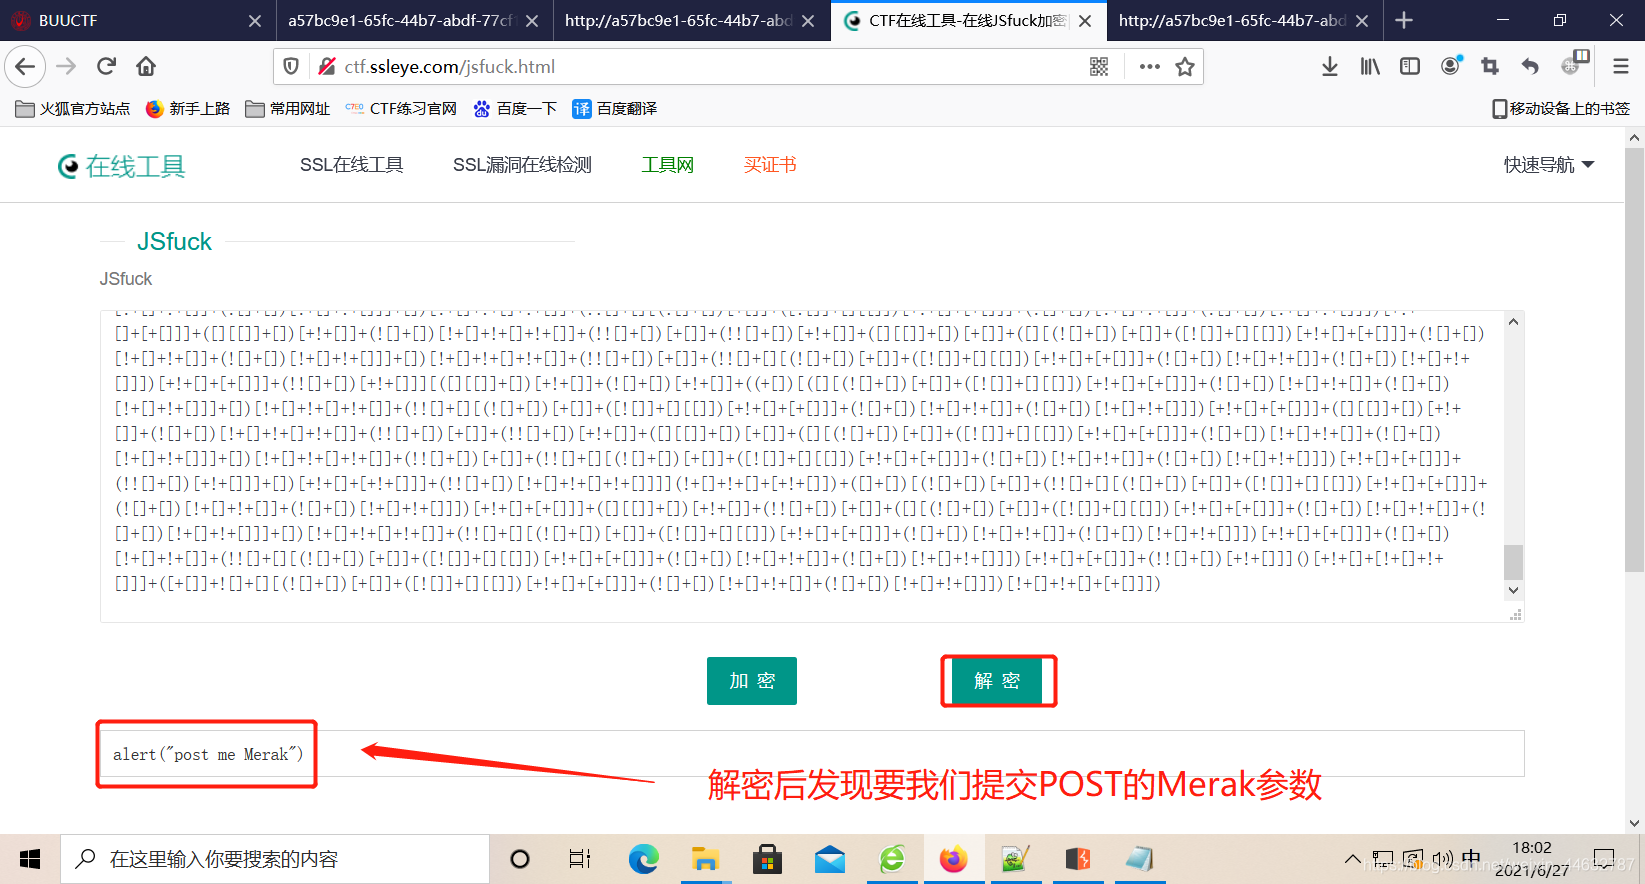Open 火狐官方站点 bookmark folder
Viewport: 1645px width, 884px height.
73,109
